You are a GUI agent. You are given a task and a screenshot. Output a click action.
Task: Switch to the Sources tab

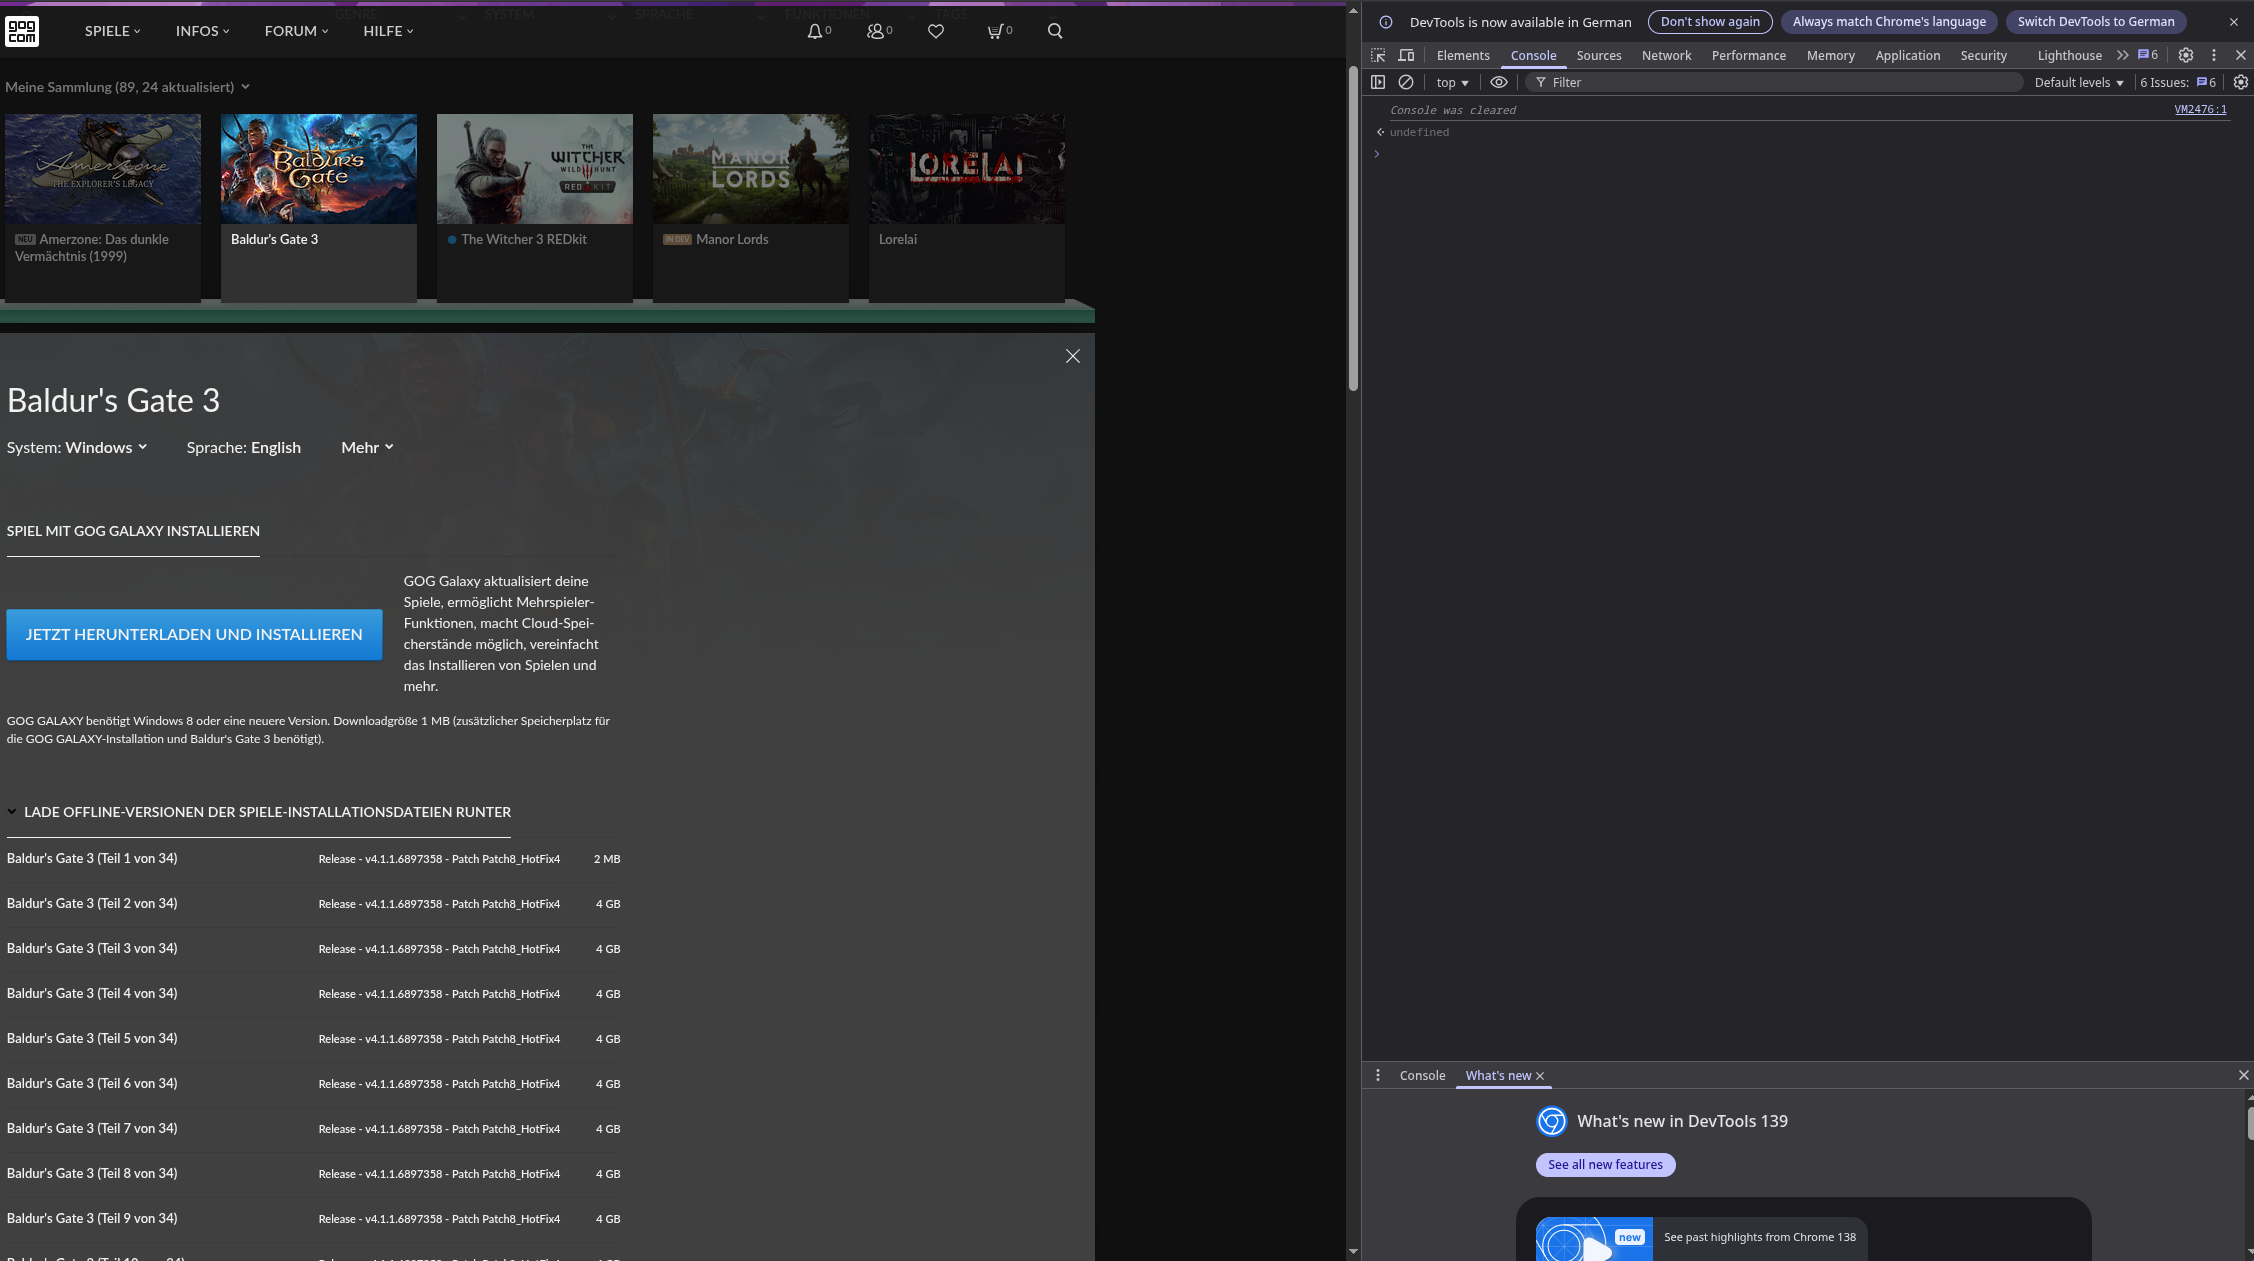(1599, 55)
